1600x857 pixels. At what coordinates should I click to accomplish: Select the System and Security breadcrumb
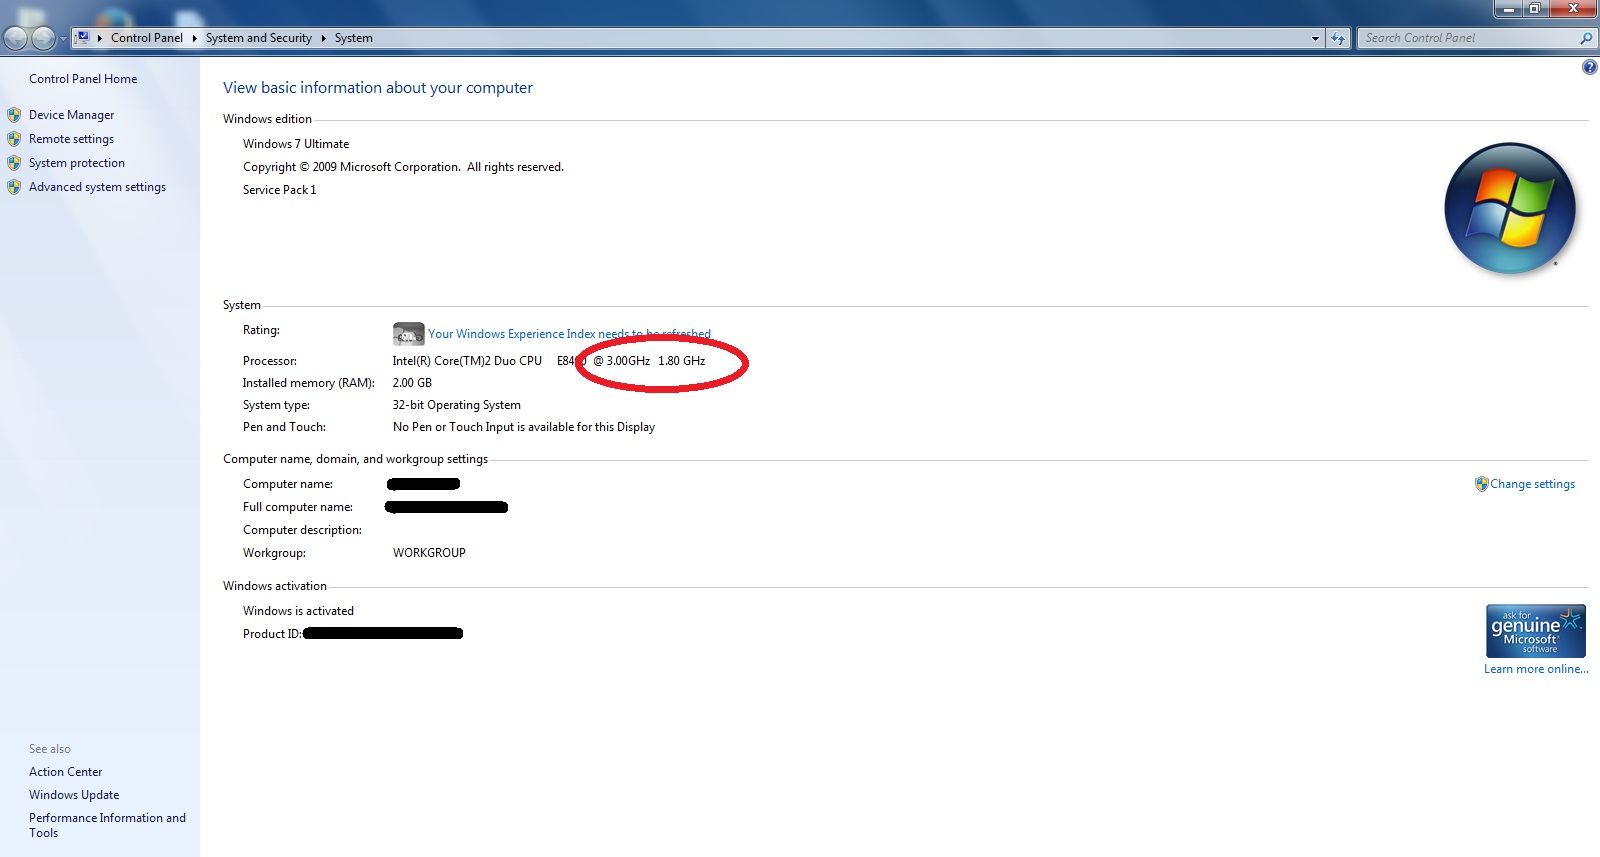pos(259,38)
